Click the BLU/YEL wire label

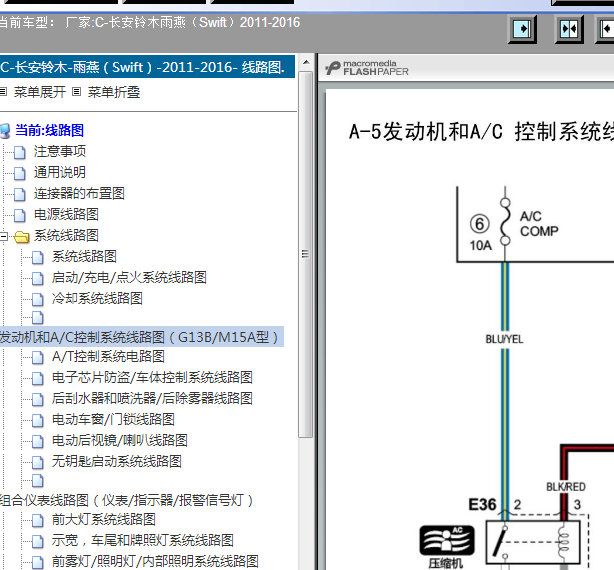tap(504, 339)
